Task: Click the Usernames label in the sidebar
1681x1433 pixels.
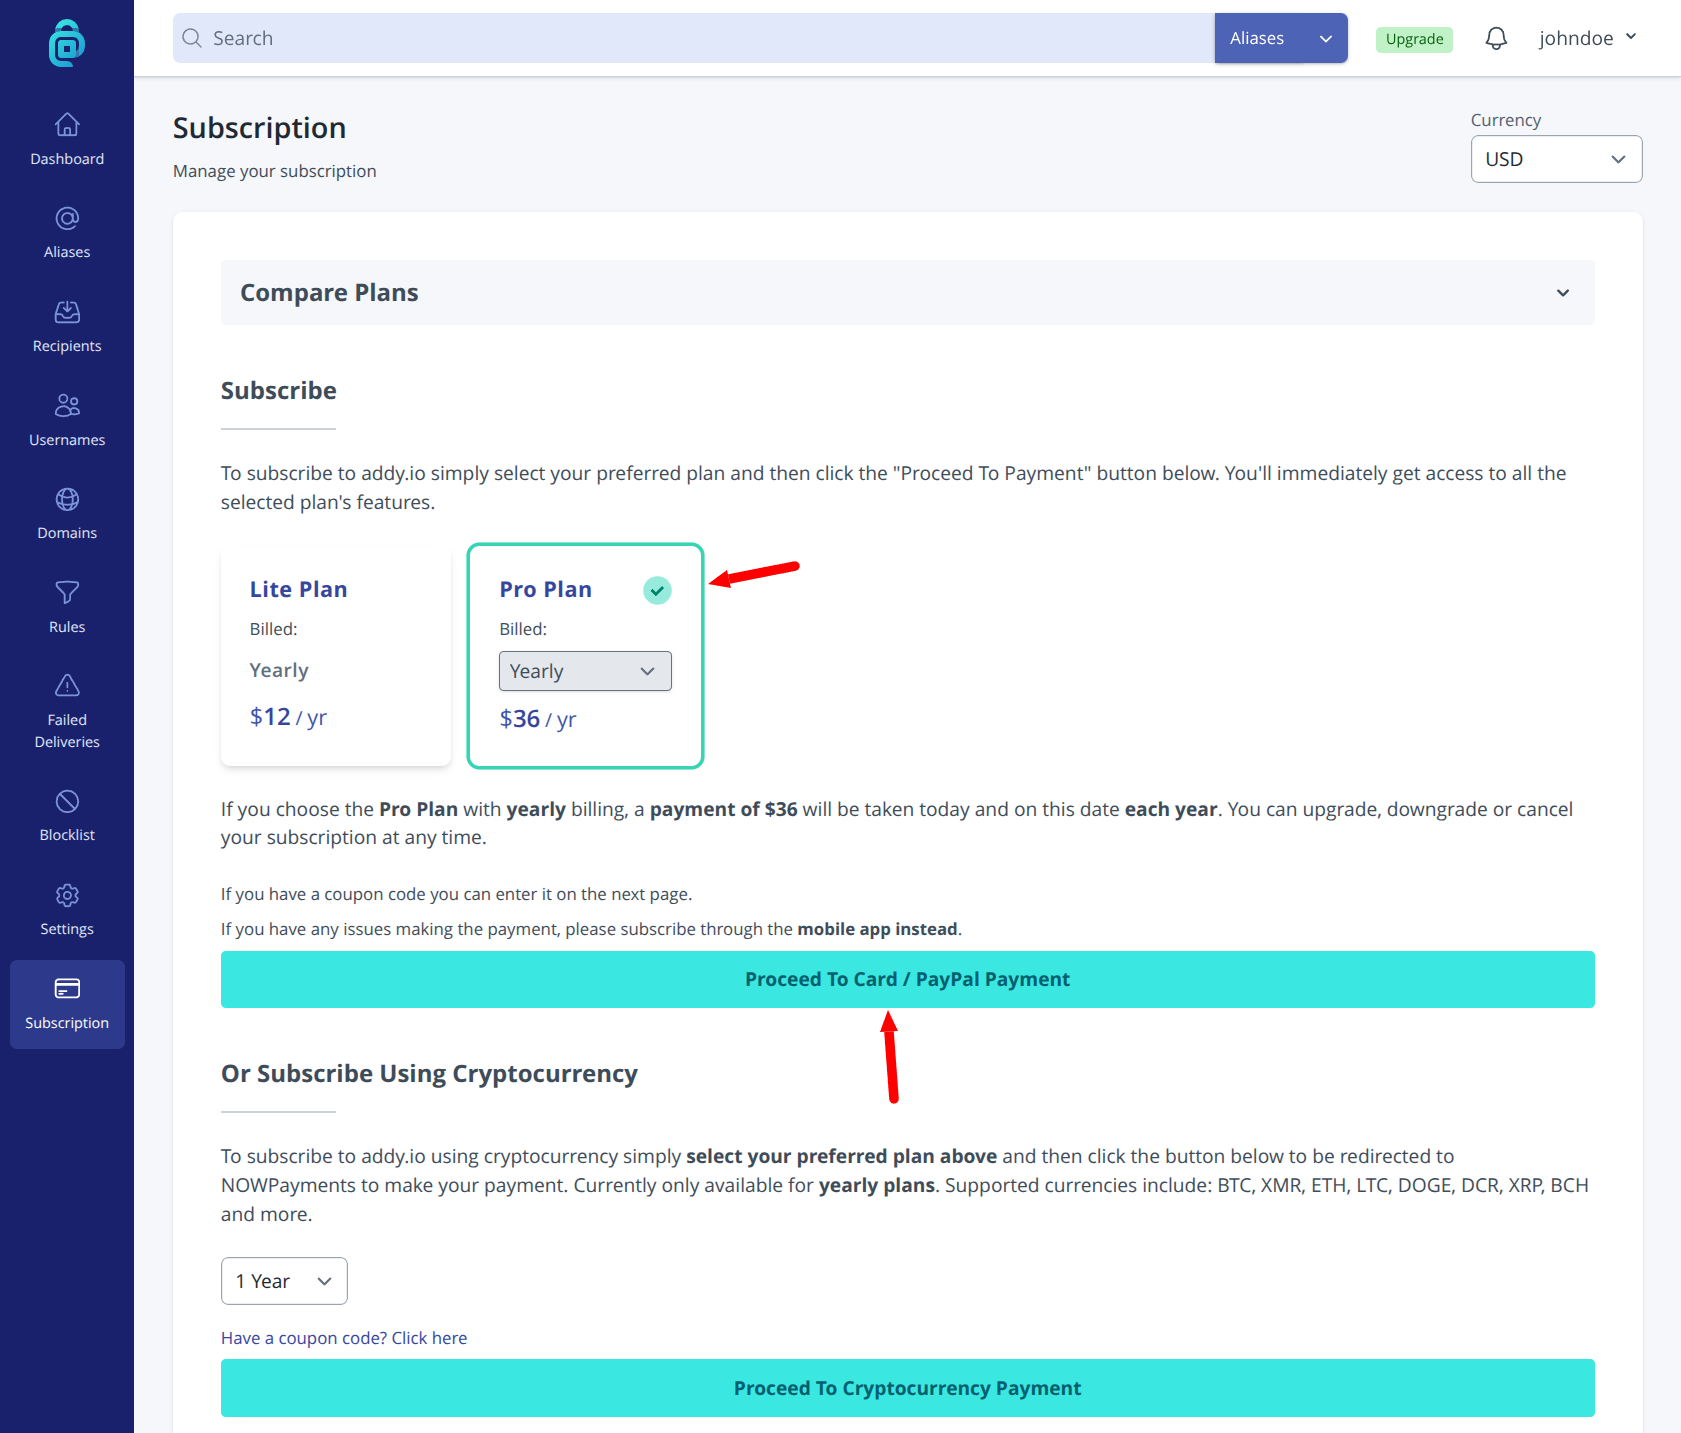Action: (x=67, y=440)
